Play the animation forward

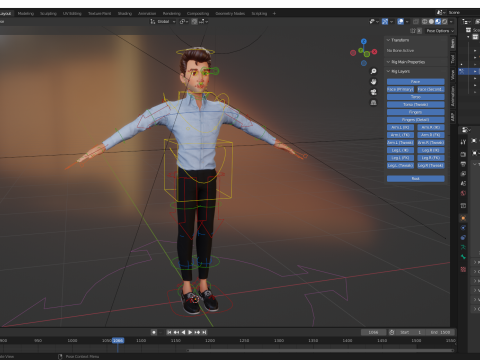pyautogui.click(x=190, y=332)
